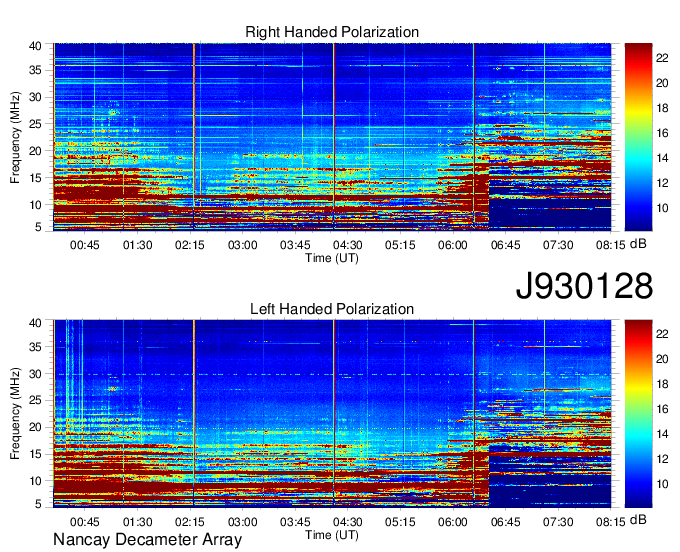This screenshot has height=552, width=680.
Task: Click the 35 frequency tick of Right Handed plot
Action: tap(35, 70)
